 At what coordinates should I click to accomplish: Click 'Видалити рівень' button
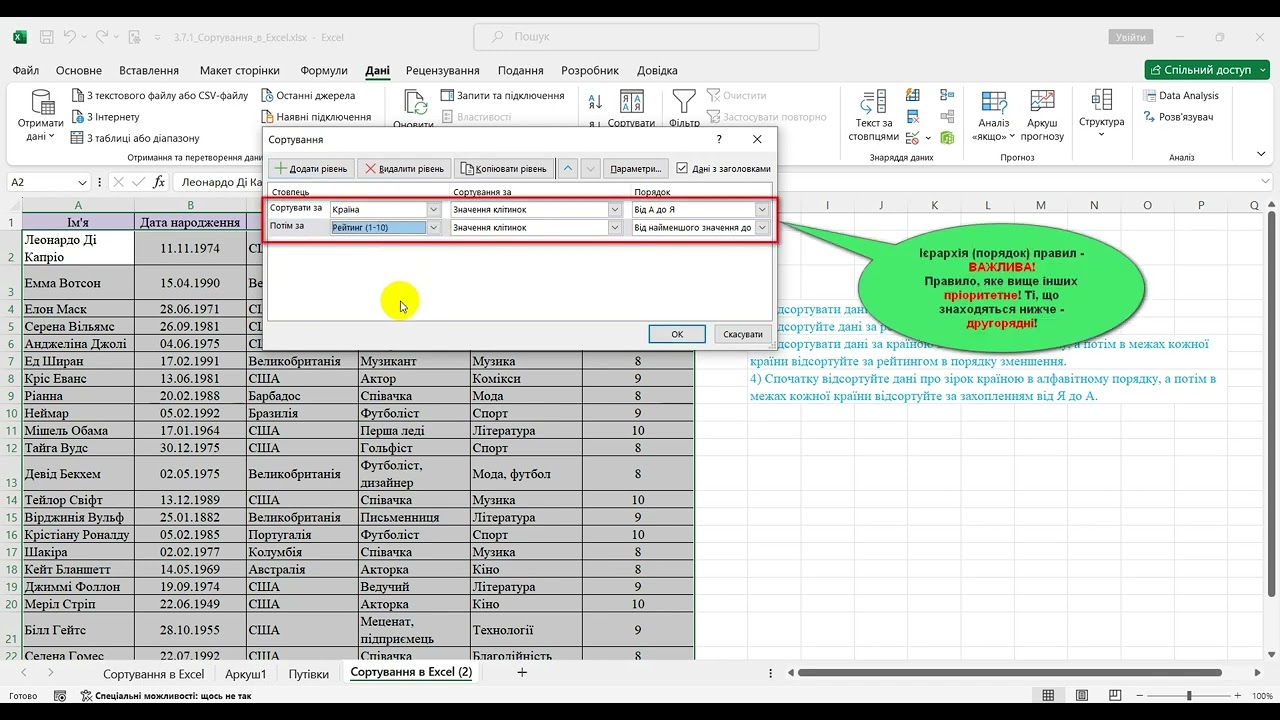(404, 169)
